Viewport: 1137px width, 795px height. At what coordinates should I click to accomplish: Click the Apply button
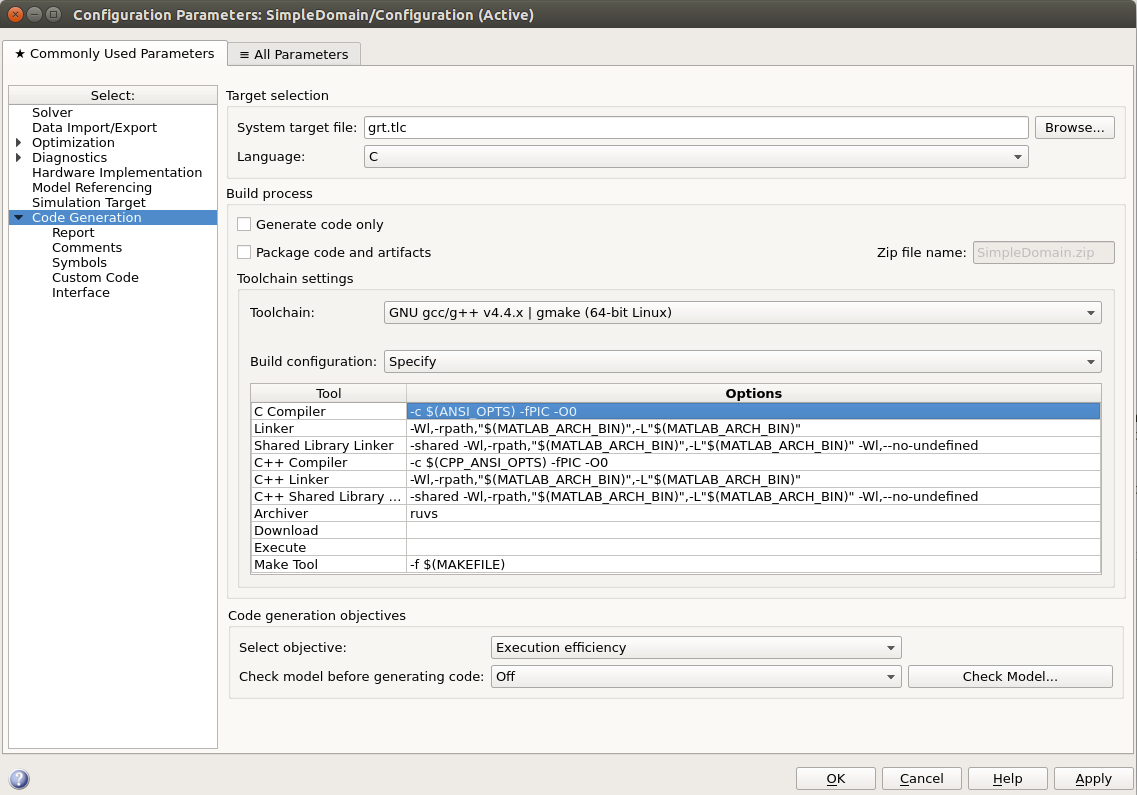(1093, 778)
